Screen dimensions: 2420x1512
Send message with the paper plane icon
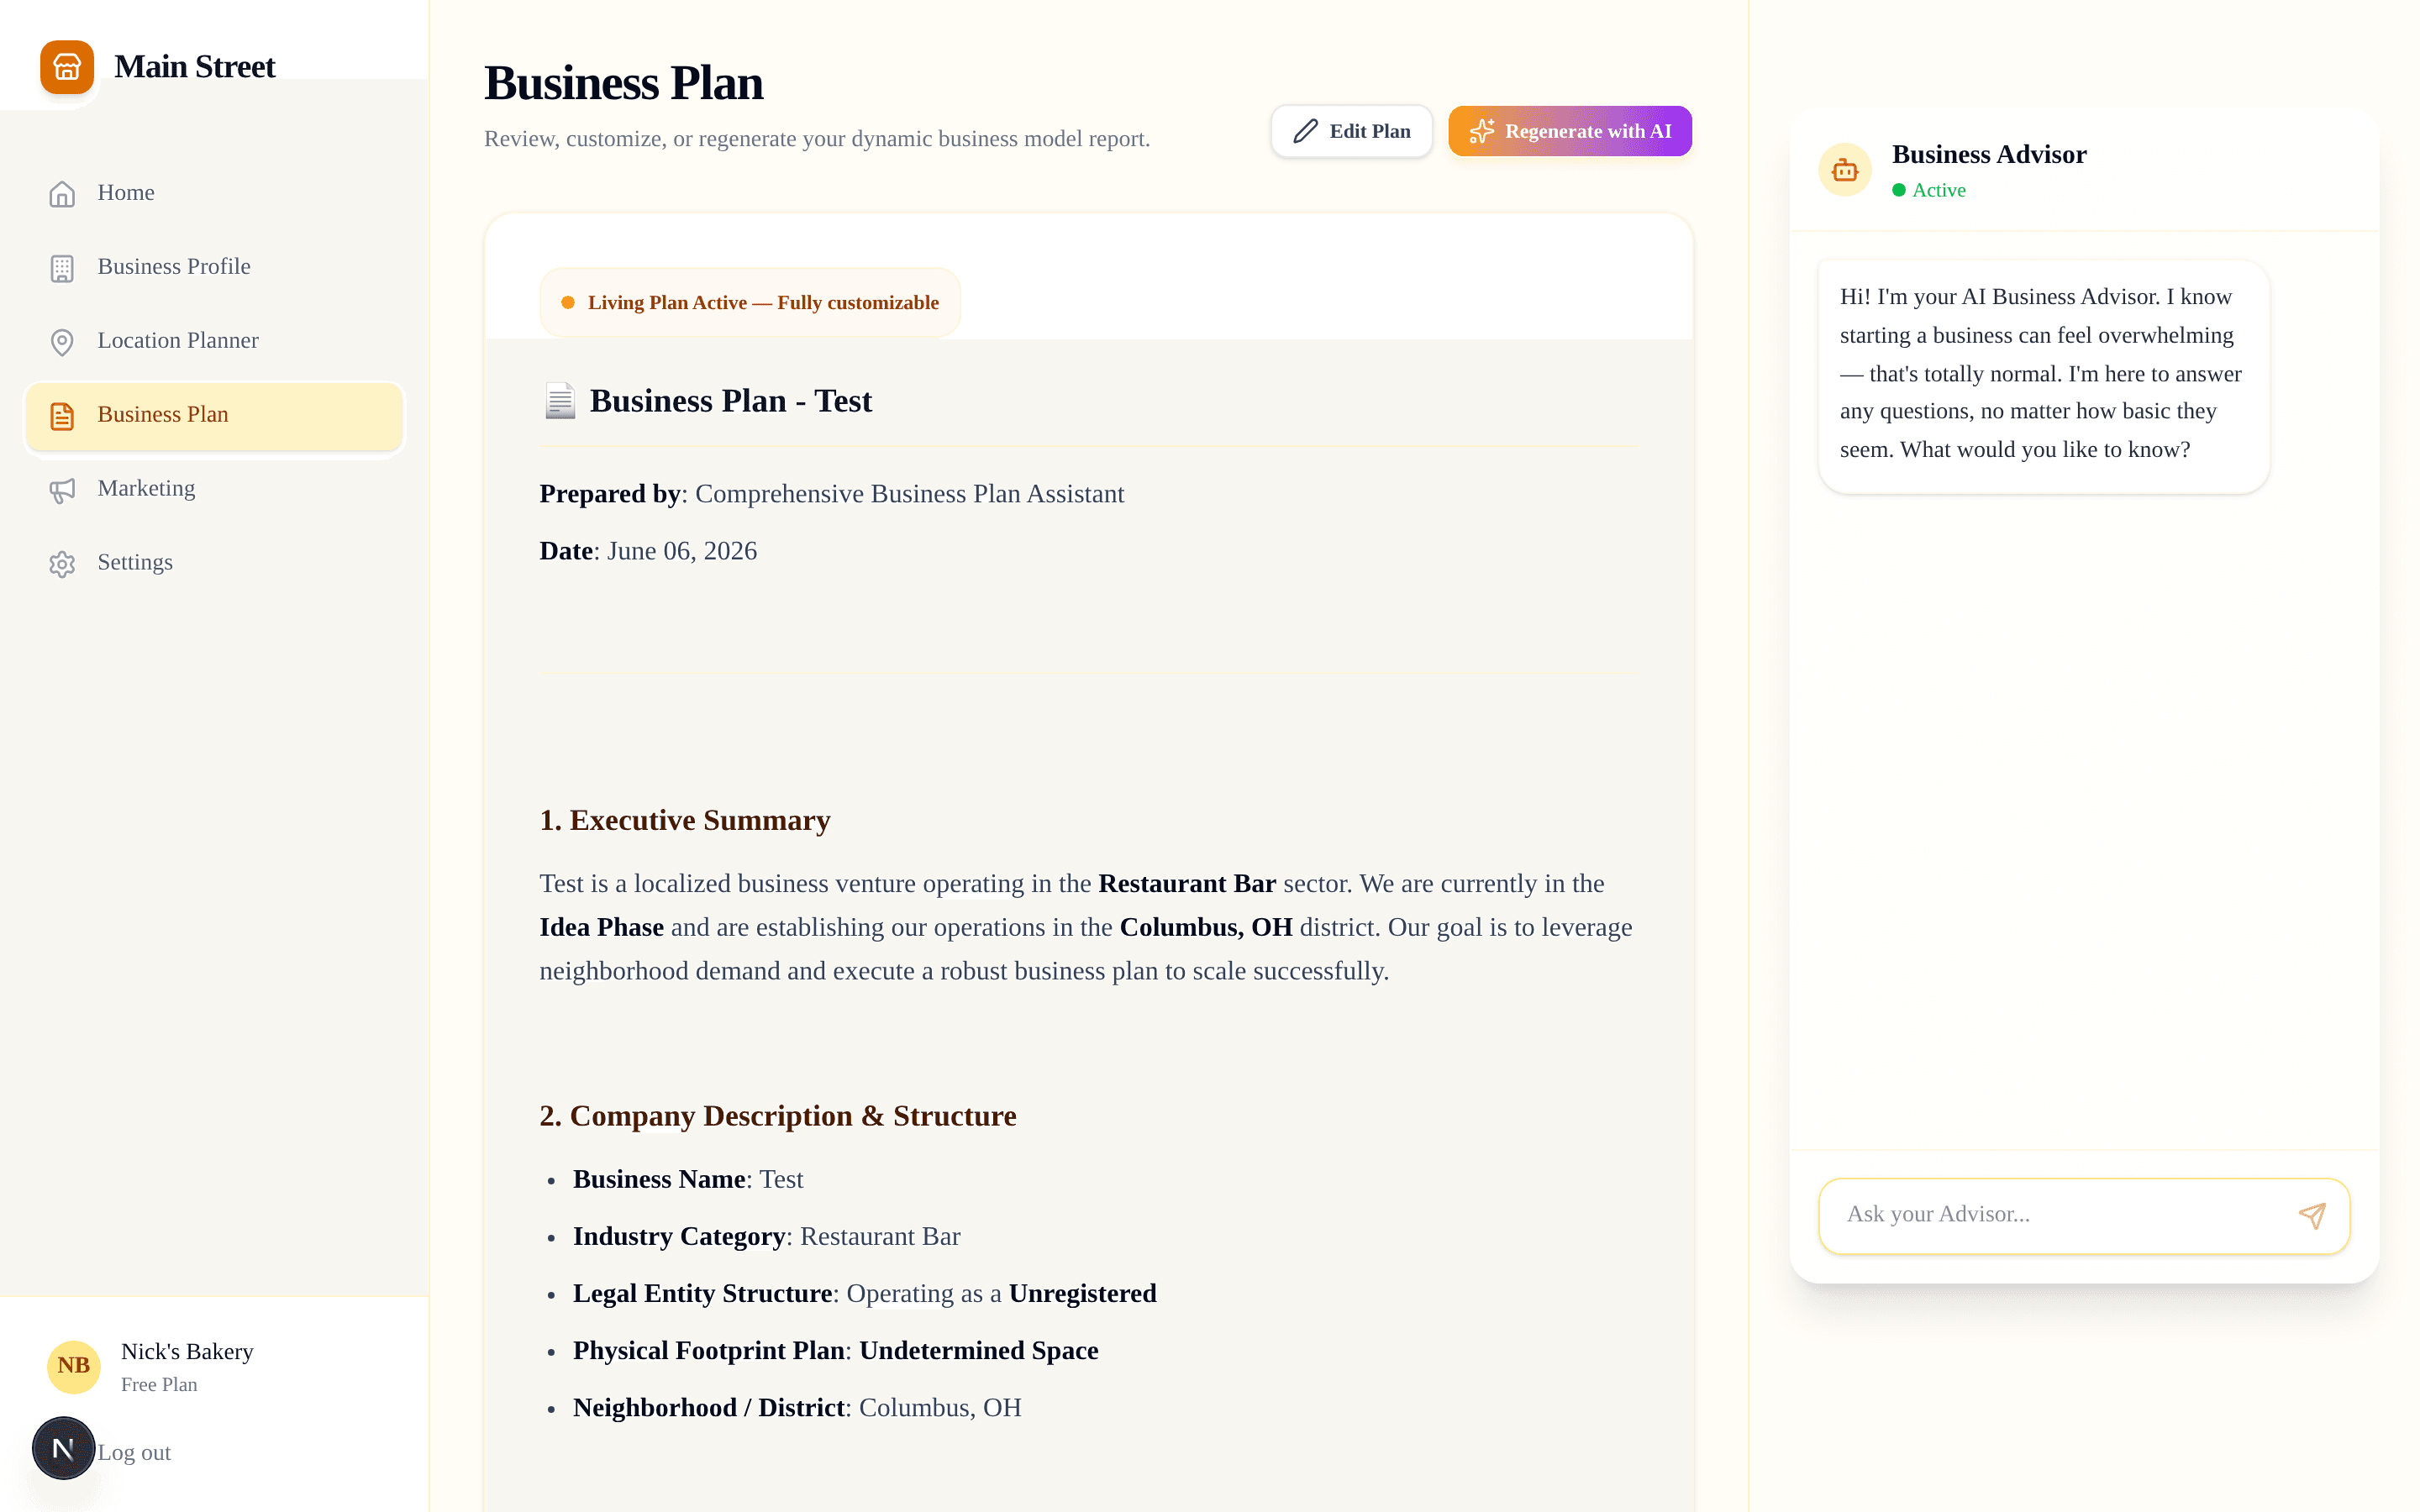(x=2311, y=1215)
